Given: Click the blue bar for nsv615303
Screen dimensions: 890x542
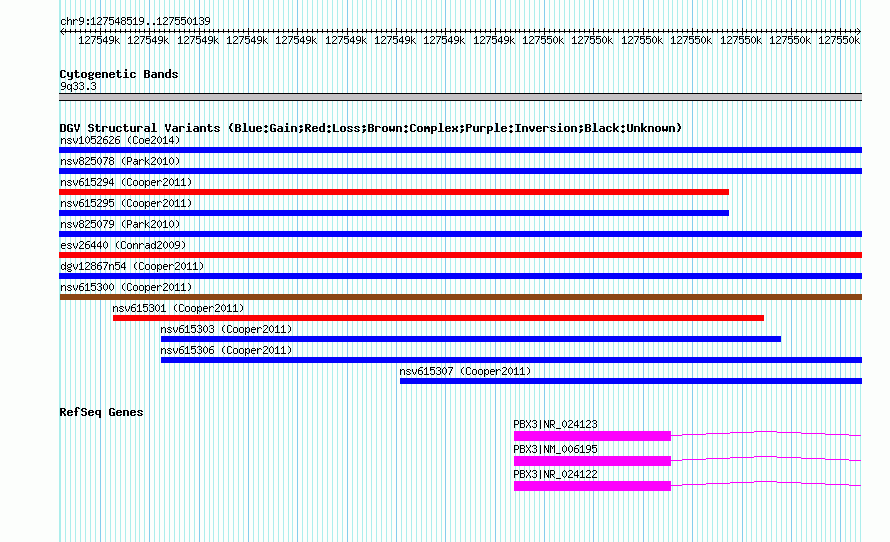Looking at the screenshot, I should [x=471, y=339].
